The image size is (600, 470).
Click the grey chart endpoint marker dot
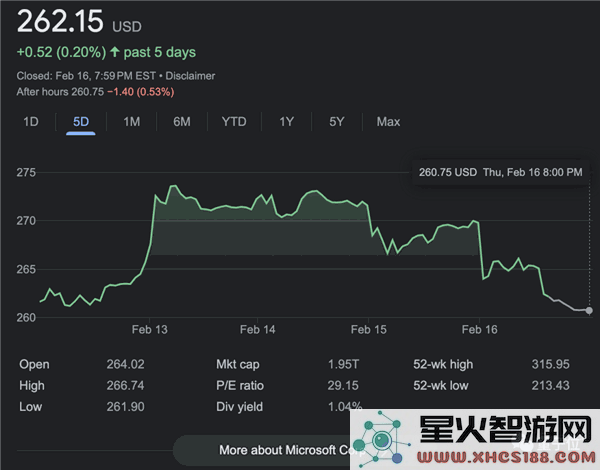[589, 310]
